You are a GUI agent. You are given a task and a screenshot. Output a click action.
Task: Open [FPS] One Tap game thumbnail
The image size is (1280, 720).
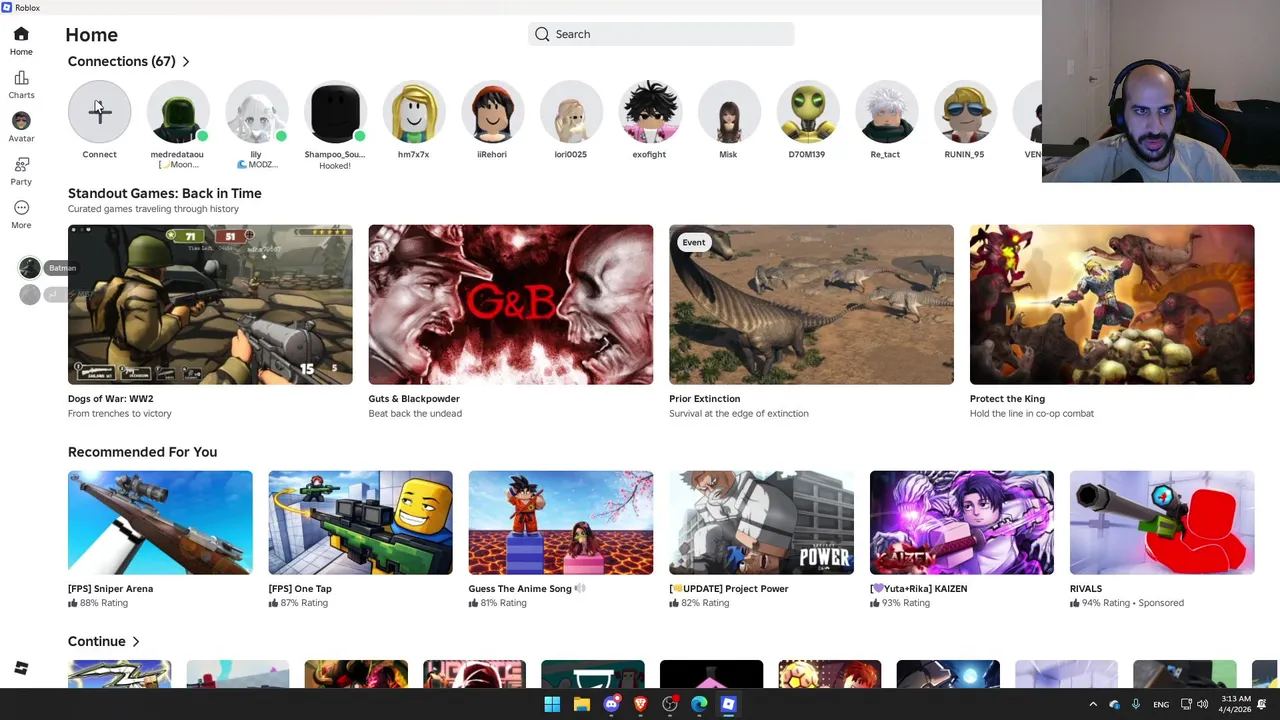point(360,522)
